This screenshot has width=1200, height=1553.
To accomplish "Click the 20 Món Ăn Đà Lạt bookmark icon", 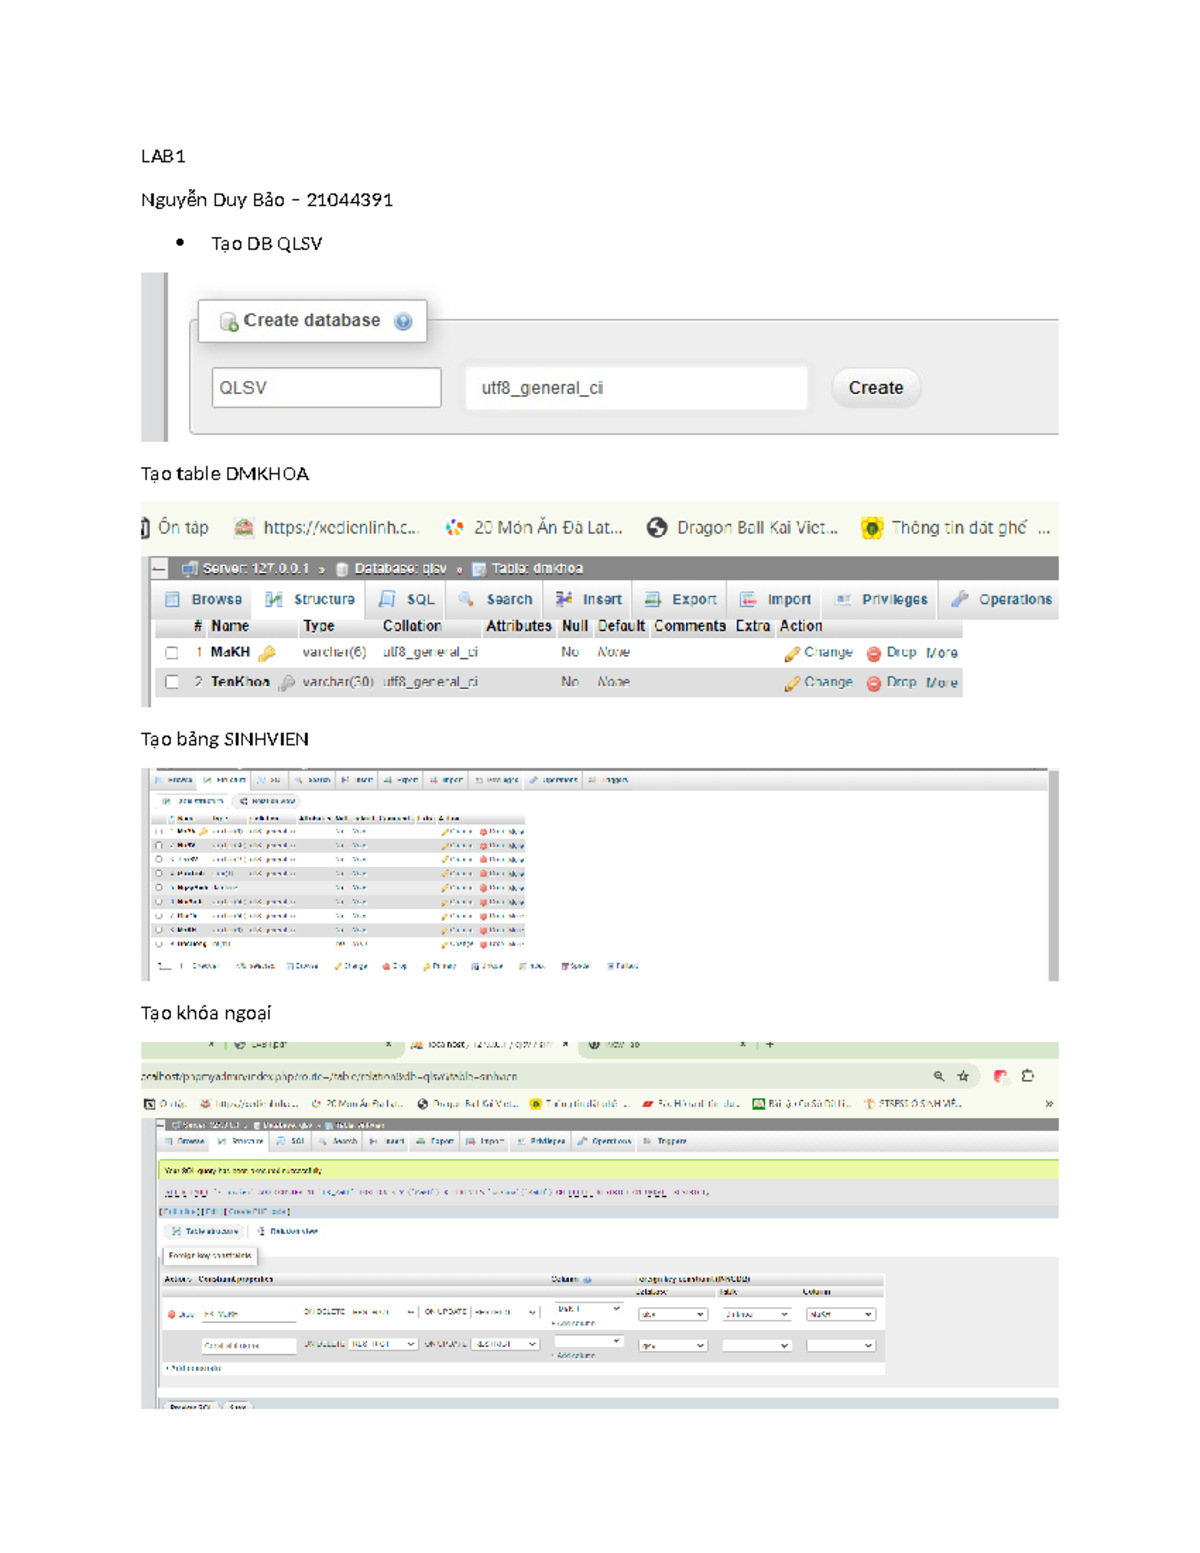I will [x=455, y=528].
